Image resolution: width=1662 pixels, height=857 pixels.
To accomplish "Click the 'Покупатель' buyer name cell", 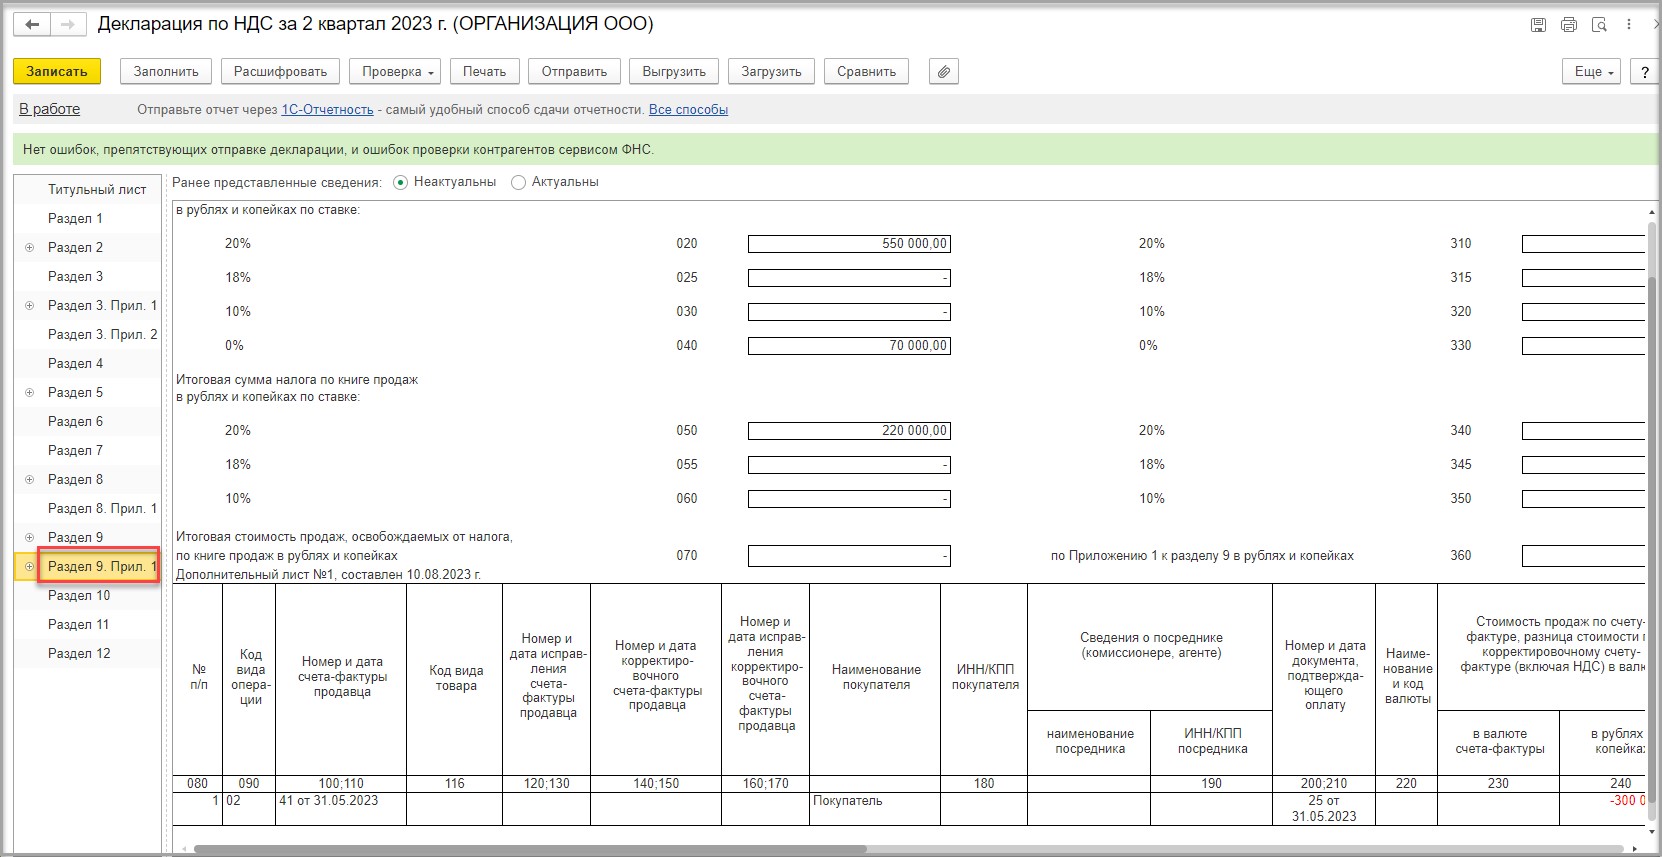I will (x=875, y=808).
